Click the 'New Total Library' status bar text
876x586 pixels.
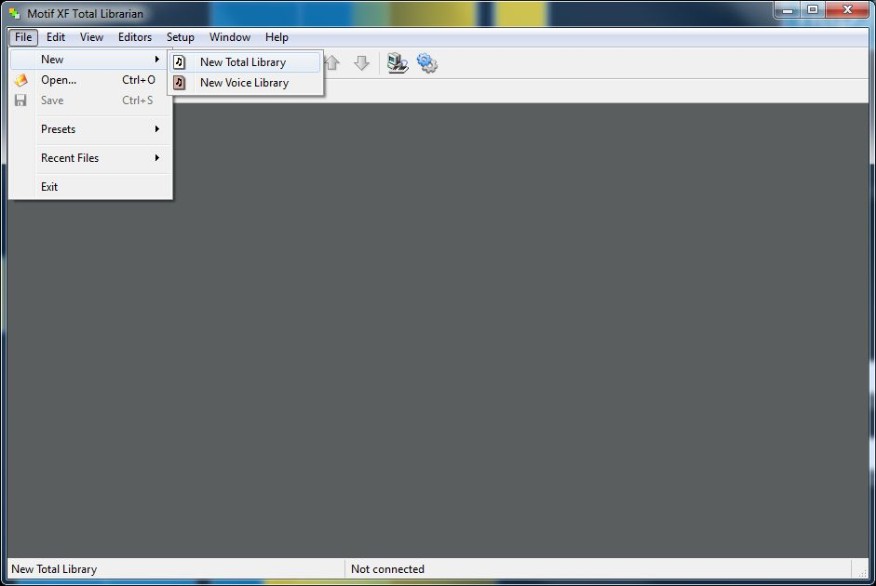click(x=54, y=569)
